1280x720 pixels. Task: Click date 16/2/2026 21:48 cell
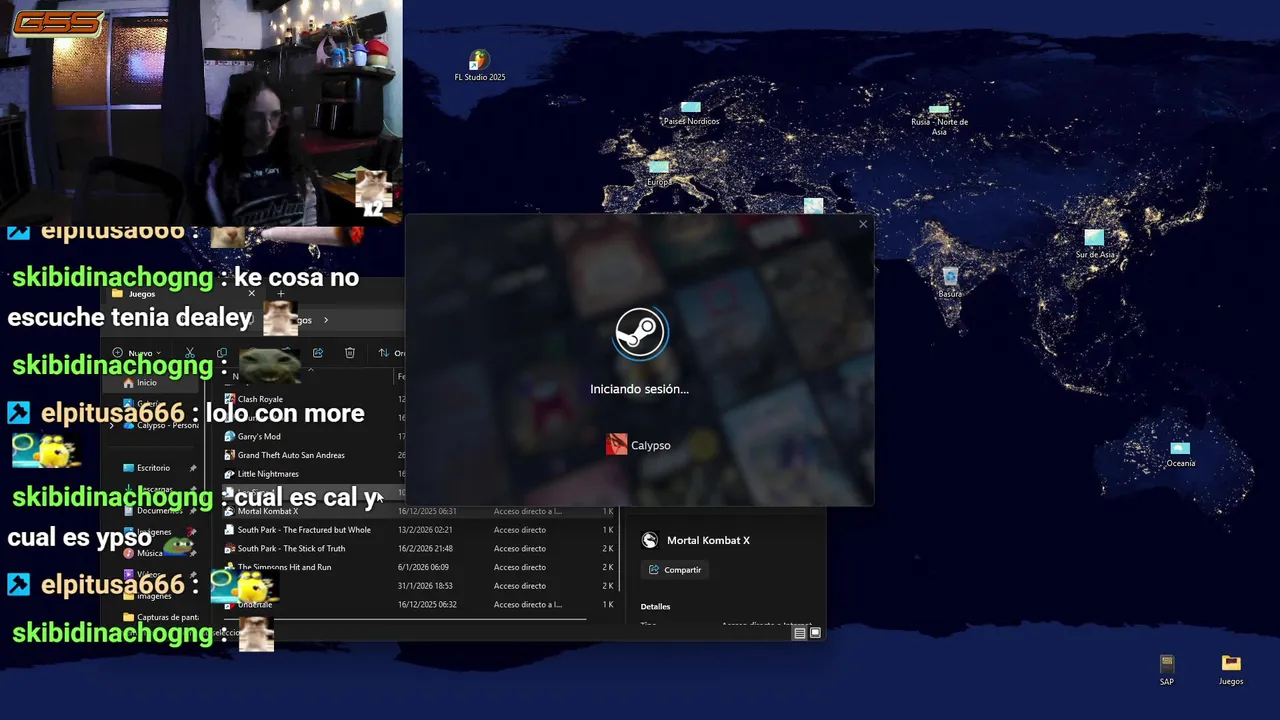coord(425,549)
